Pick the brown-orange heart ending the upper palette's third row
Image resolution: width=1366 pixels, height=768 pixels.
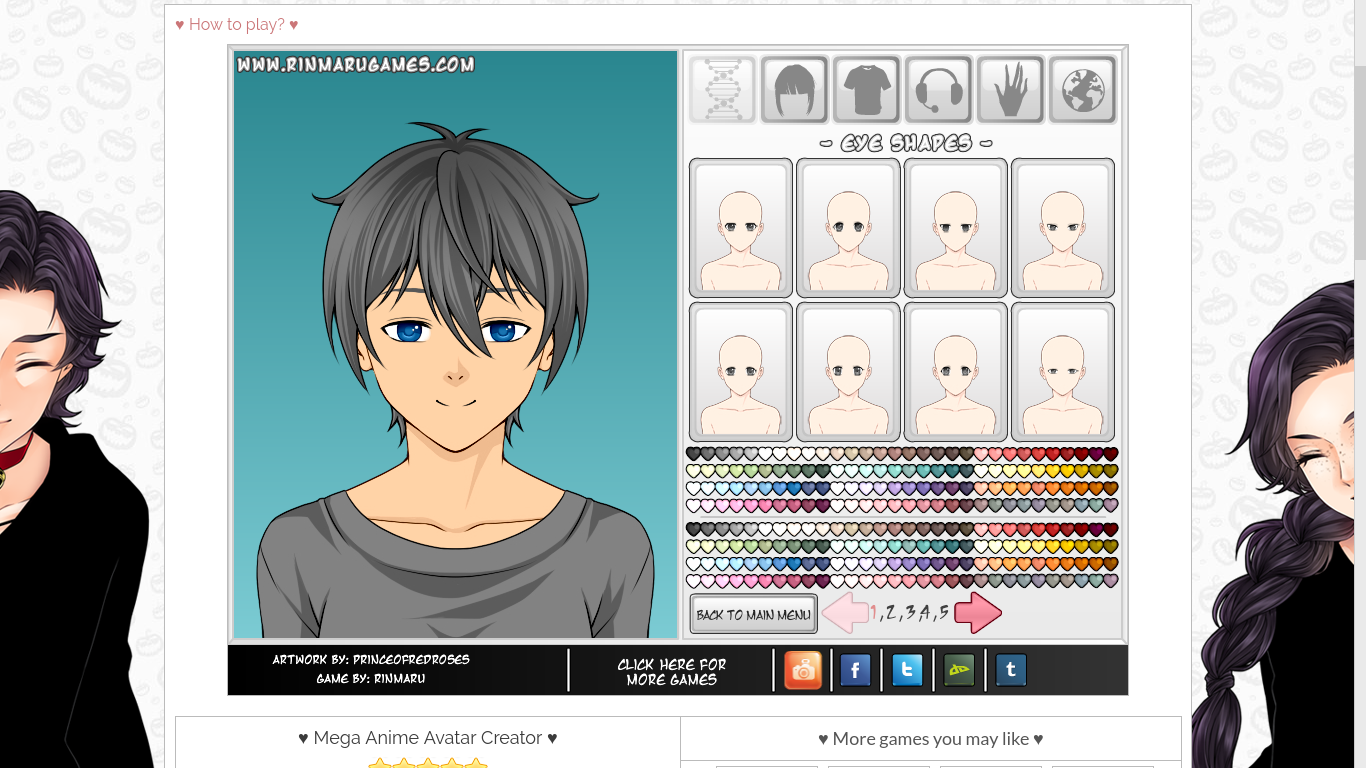[1110, 488]
